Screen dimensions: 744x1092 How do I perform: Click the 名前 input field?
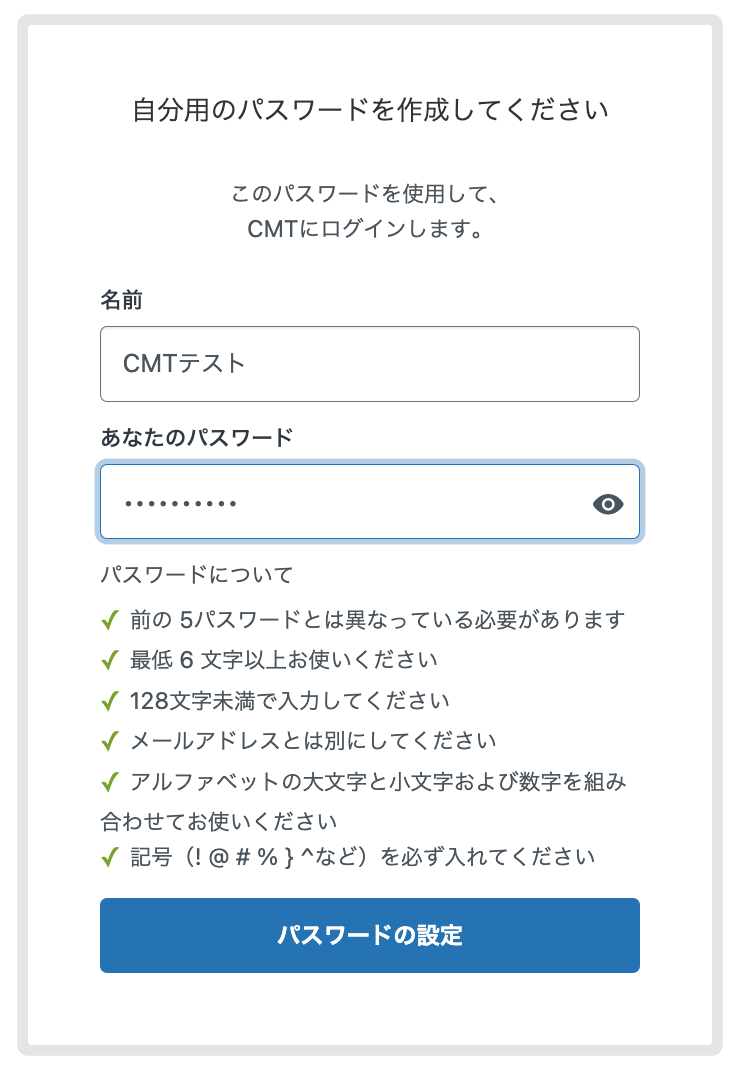[369, 364]
